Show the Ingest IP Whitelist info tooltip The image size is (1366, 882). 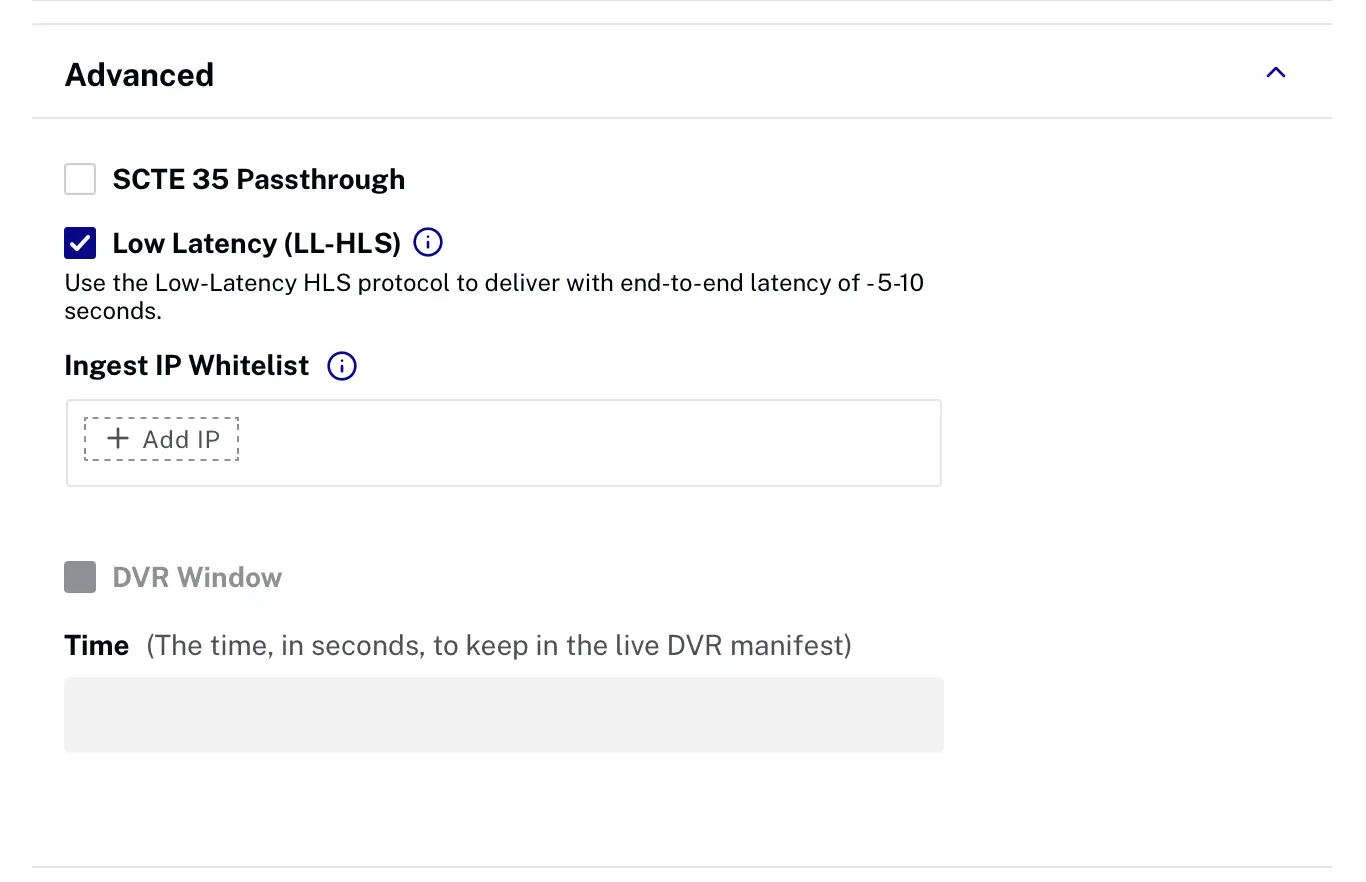pos(342,366)
